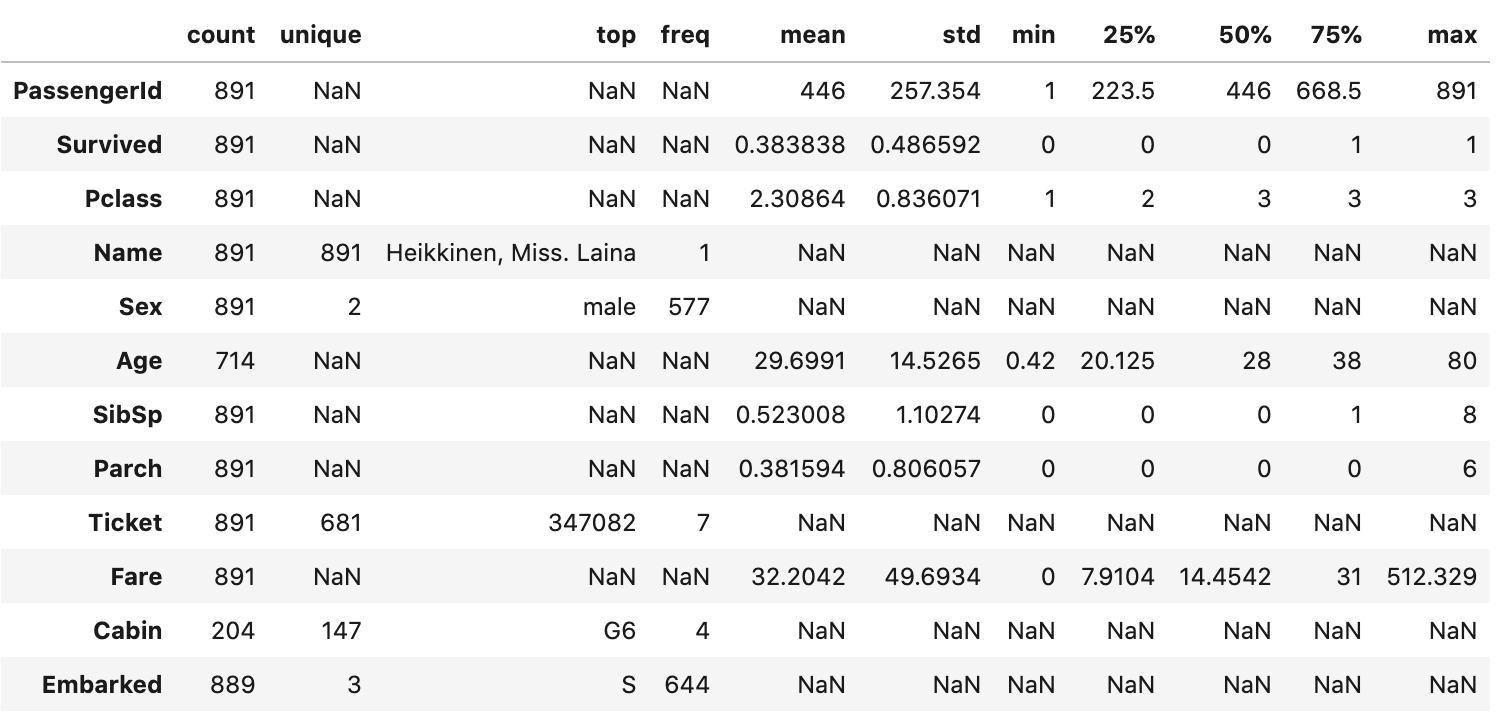1498x718 pixels.
Task: Select the Age mean value 29.6991
Action: pyautogui.click(x=799, y=361)
